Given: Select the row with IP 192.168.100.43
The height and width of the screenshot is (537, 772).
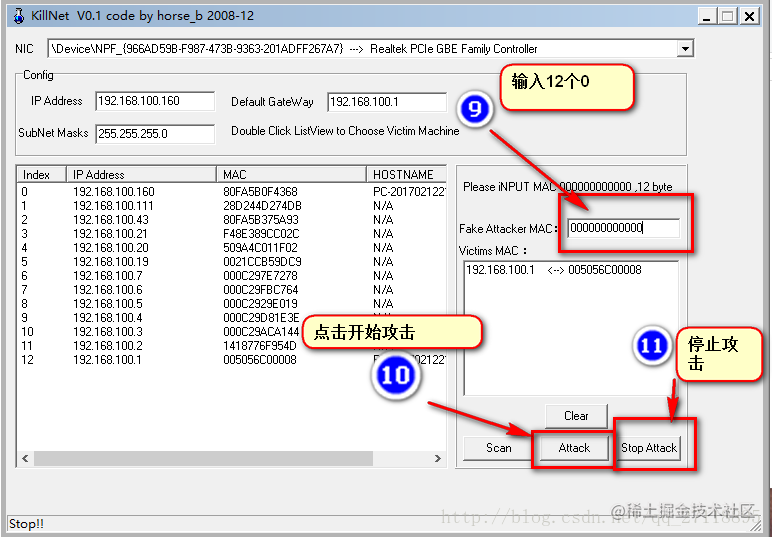Looking at the screenshot, I should [231, 220].
